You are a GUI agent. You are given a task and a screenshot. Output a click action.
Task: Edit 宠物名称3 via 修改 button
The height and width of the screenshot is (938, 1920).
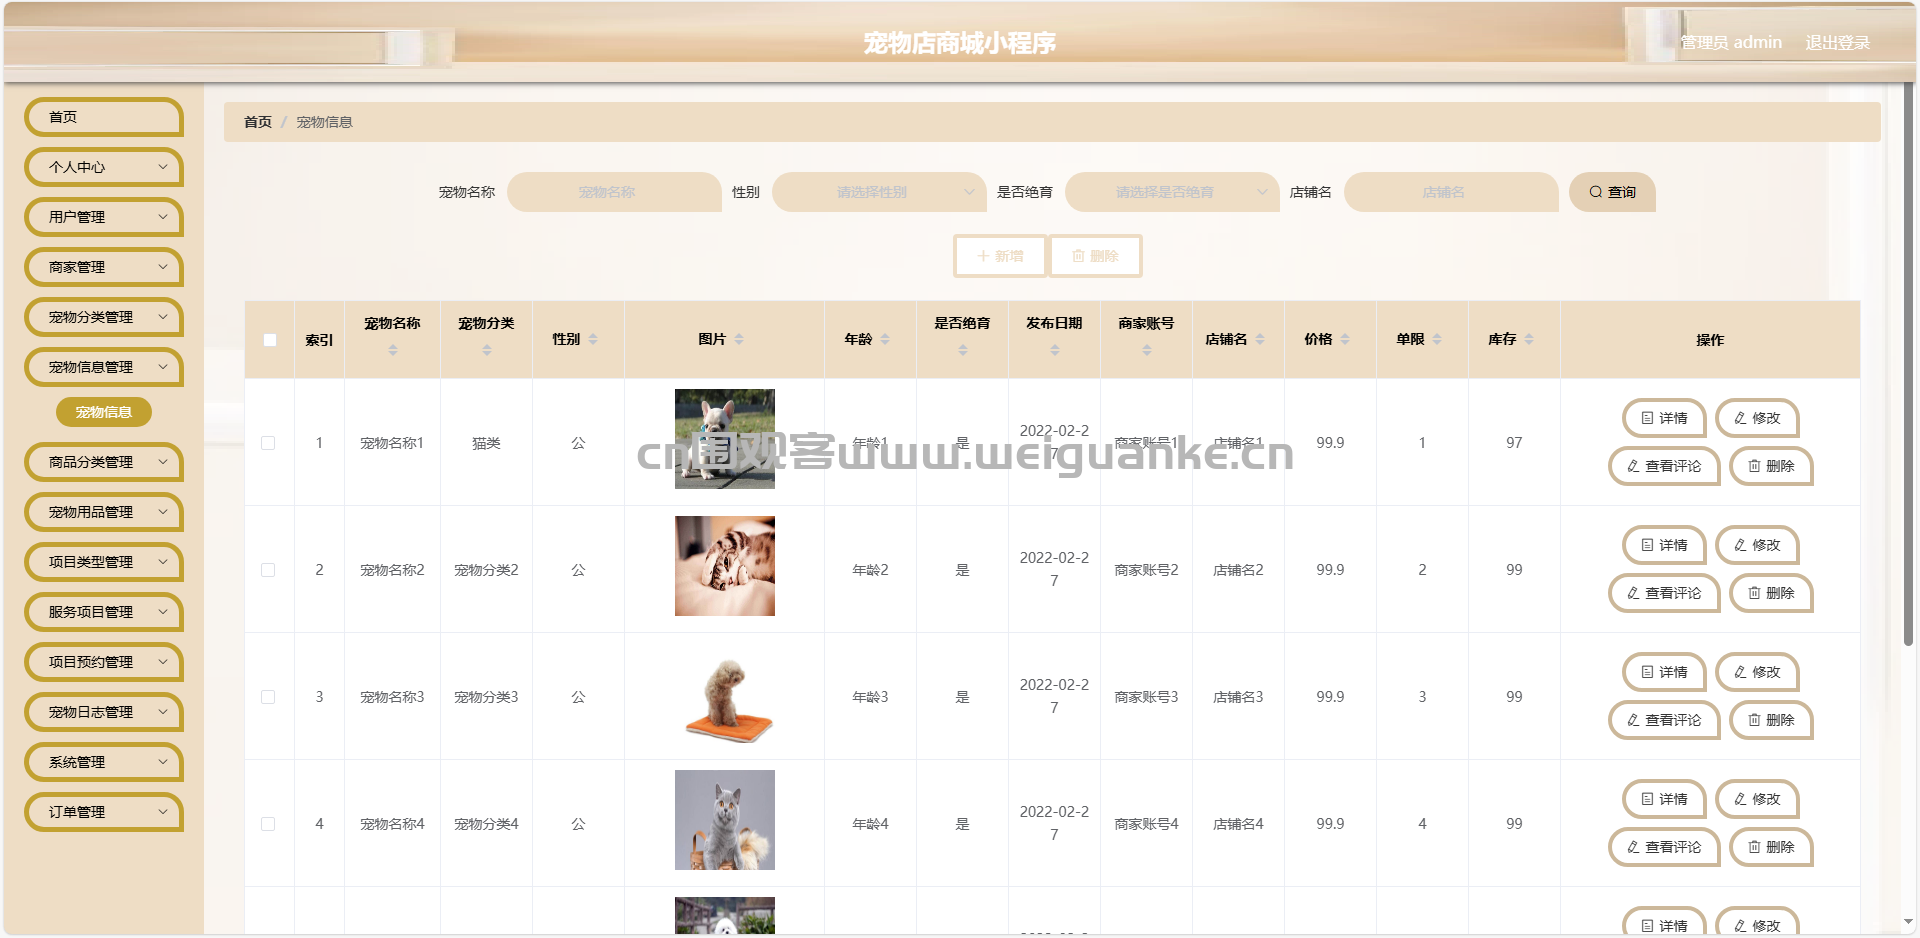coord(1757,672)
